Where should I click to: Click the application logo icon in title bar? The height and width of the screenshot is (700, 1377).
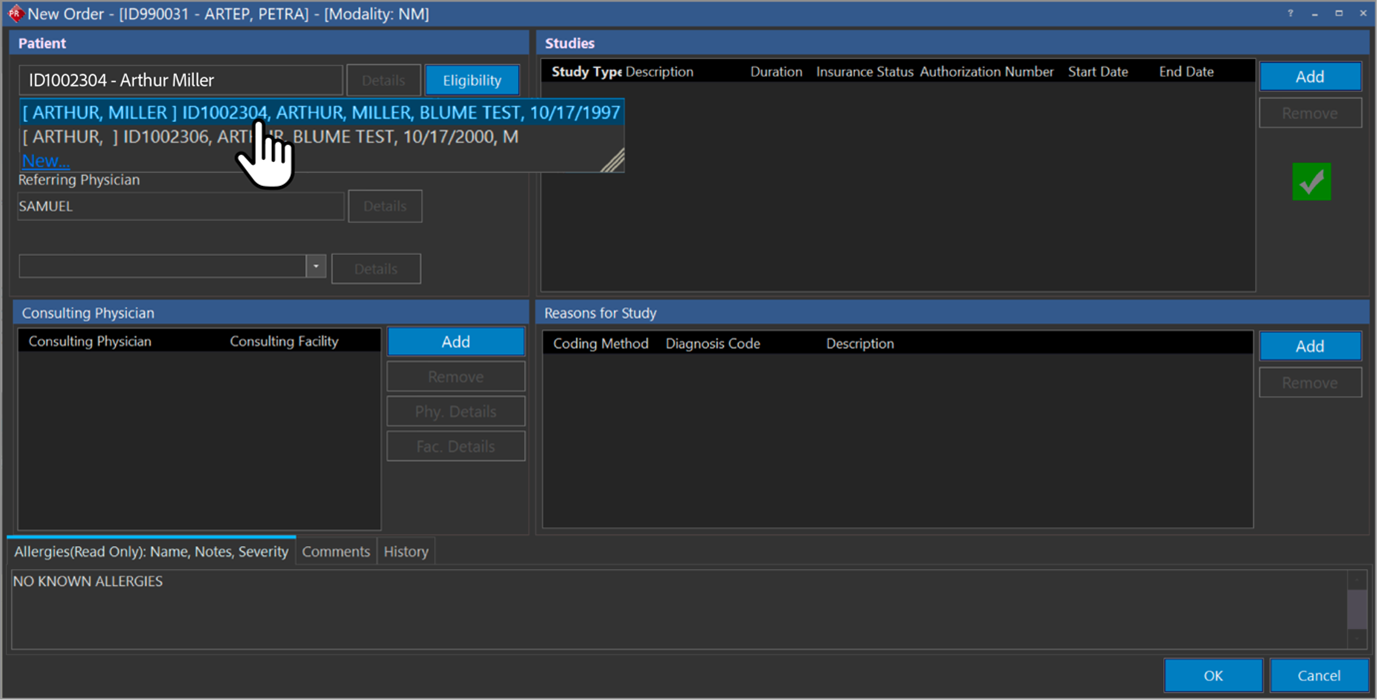pyautogui.click(x=15, y=14)
